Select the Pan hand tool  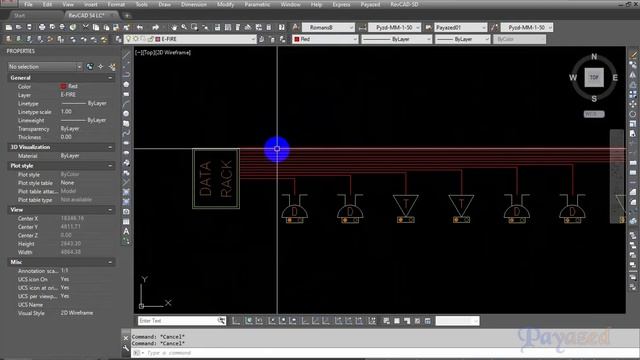pos(174,27)
